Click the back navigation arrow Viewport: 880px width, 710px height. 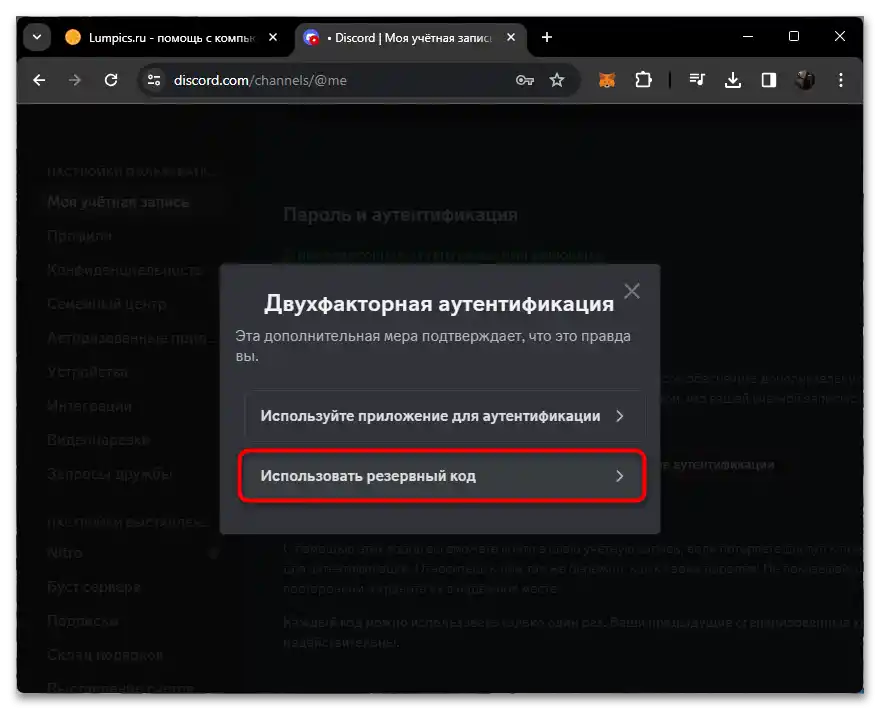(x=39, y=80)
